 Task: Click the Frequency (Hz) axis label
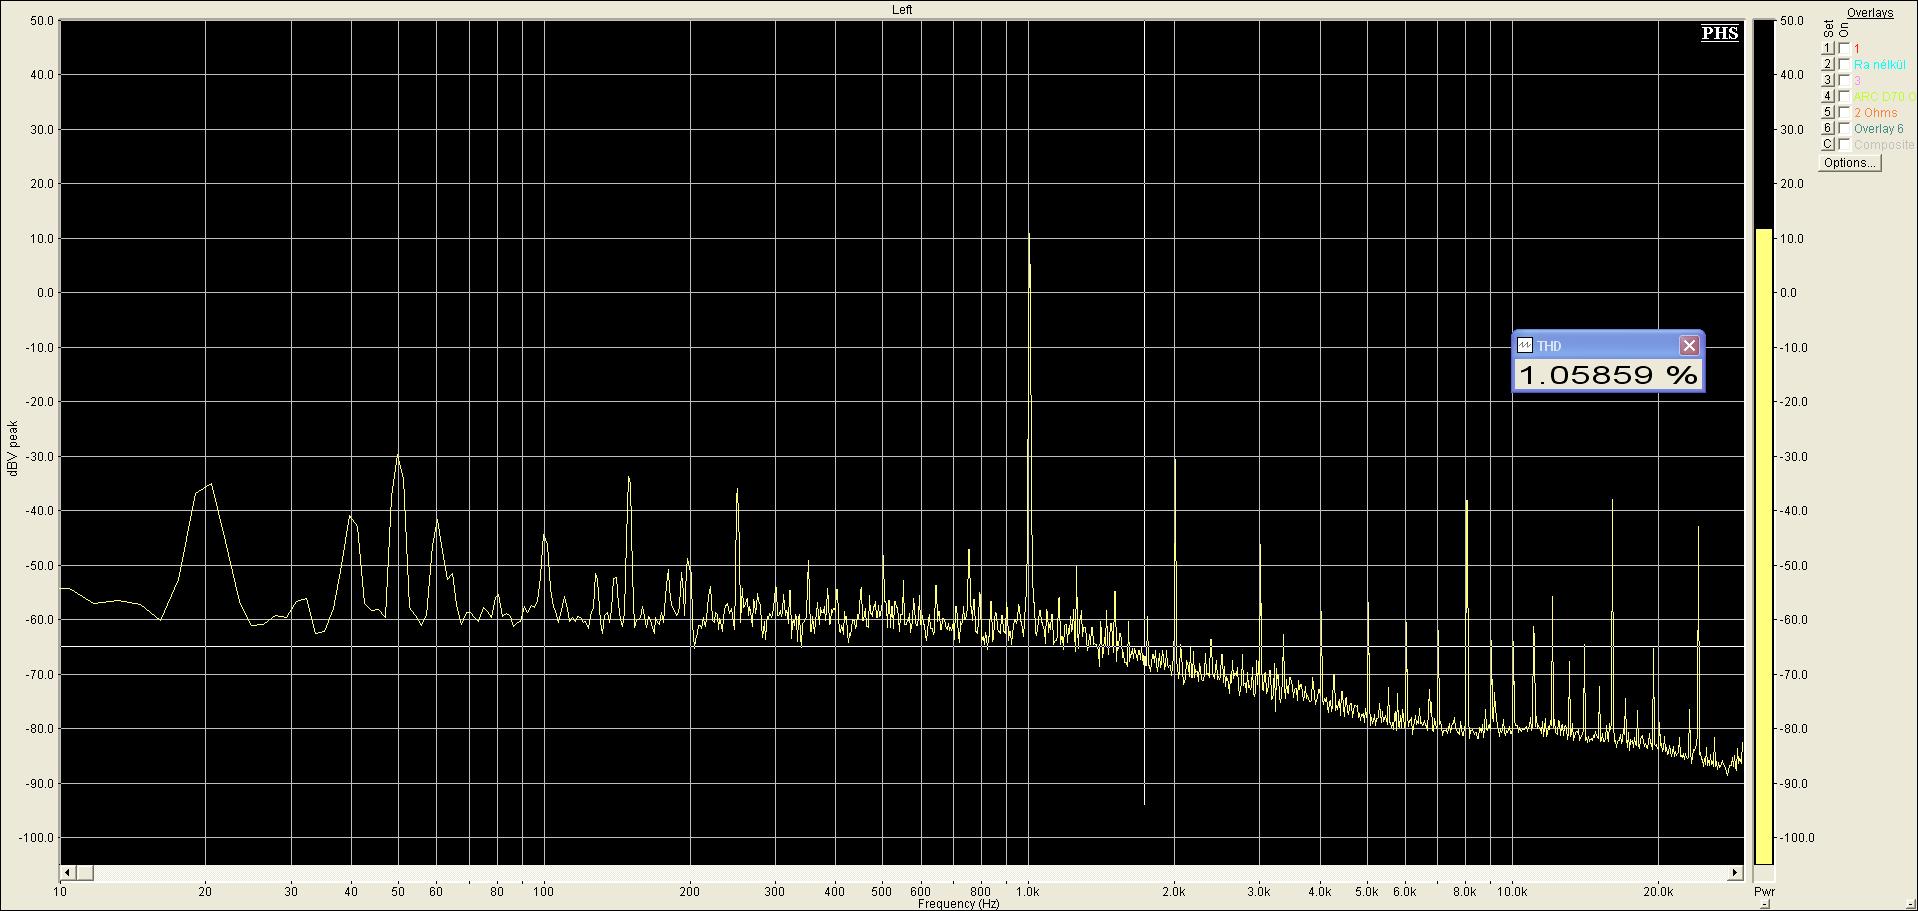958,904
